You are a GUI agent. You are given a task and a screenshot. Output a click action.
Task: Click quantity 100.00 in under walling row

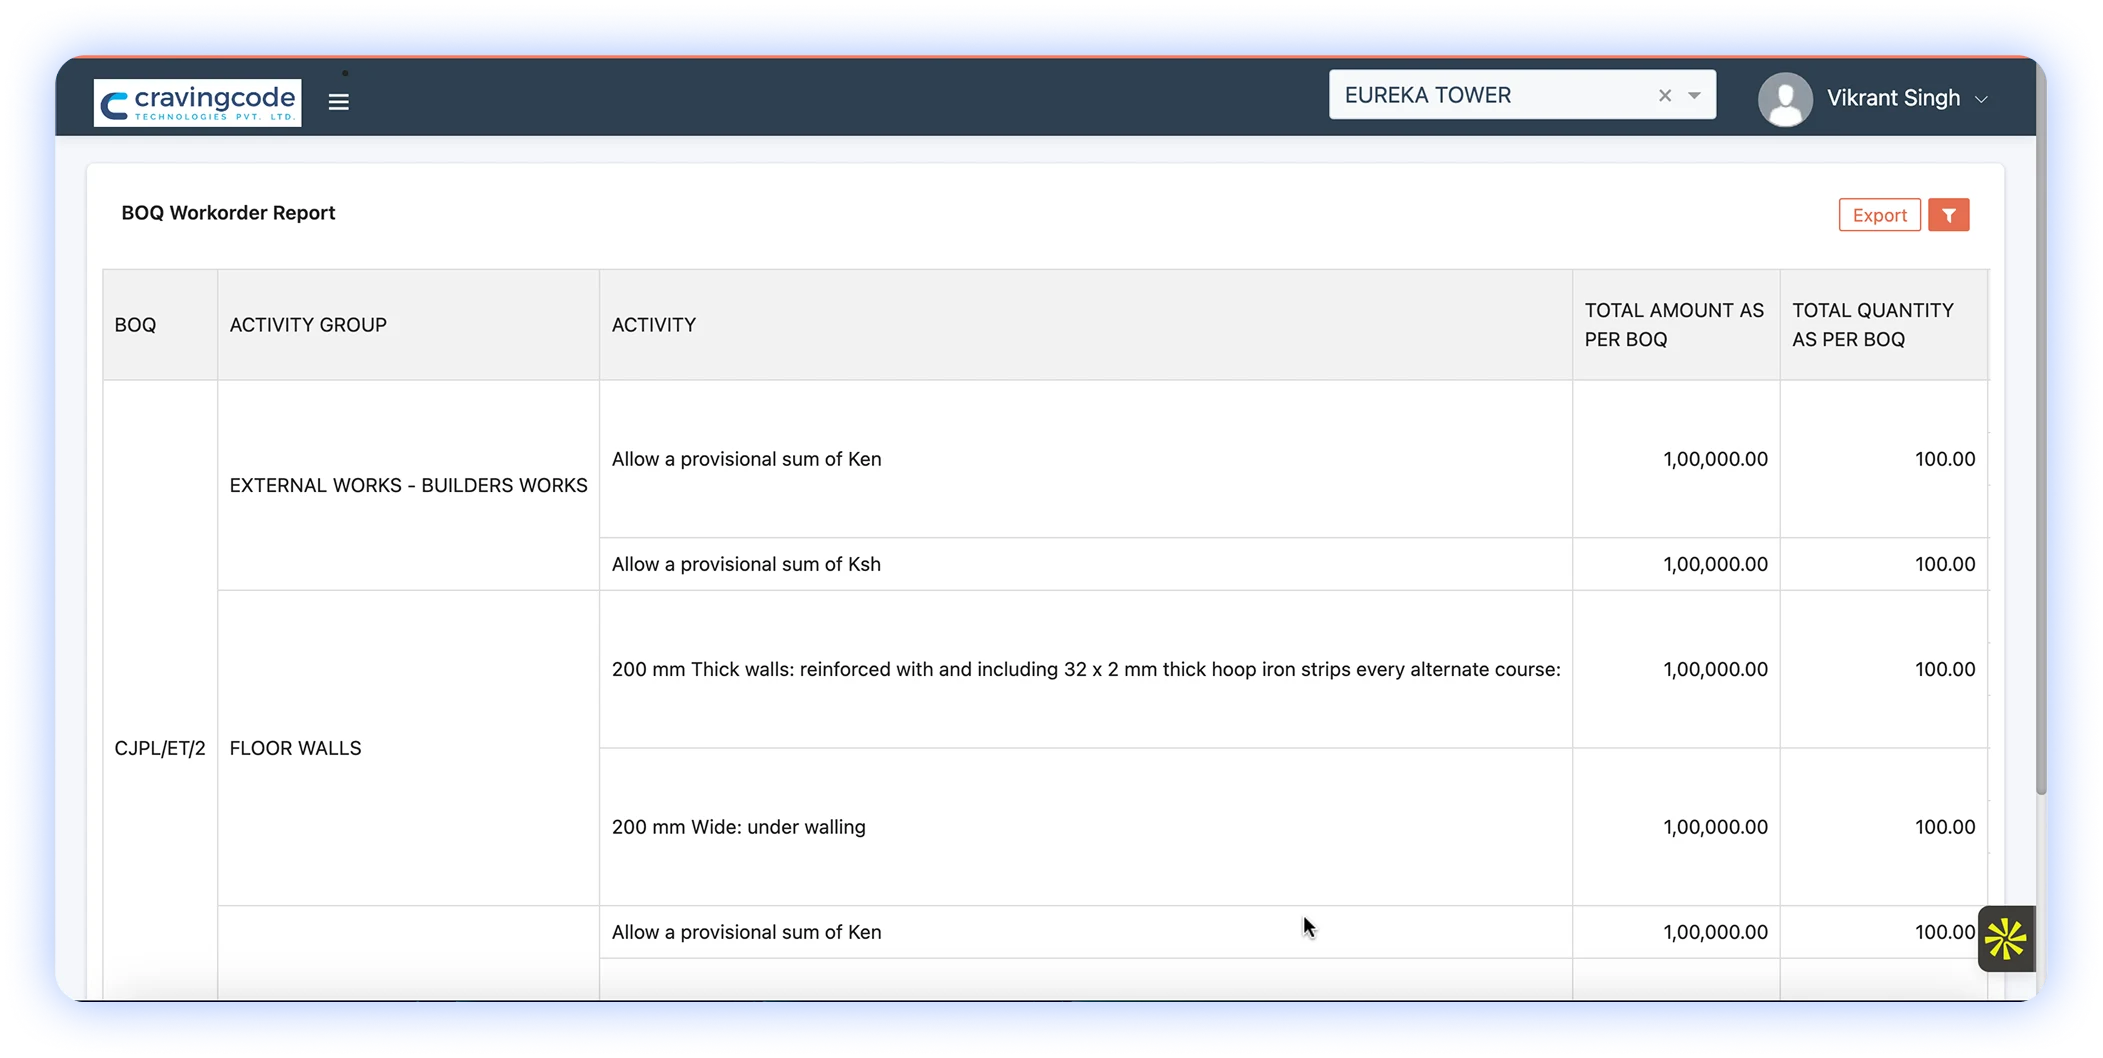point(1944,827)
